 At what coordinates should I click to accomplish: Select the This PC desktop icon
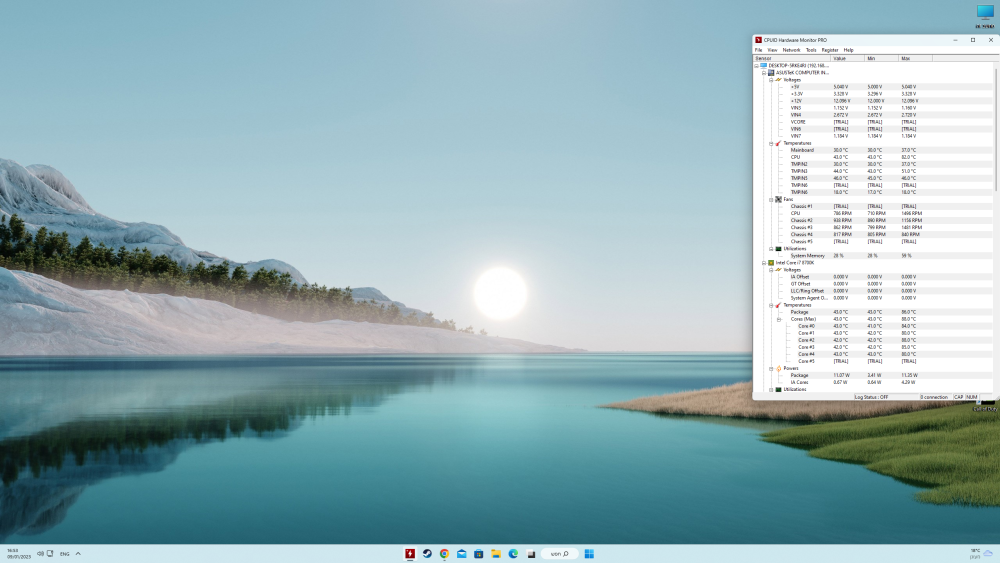click(x=985, y=17)
